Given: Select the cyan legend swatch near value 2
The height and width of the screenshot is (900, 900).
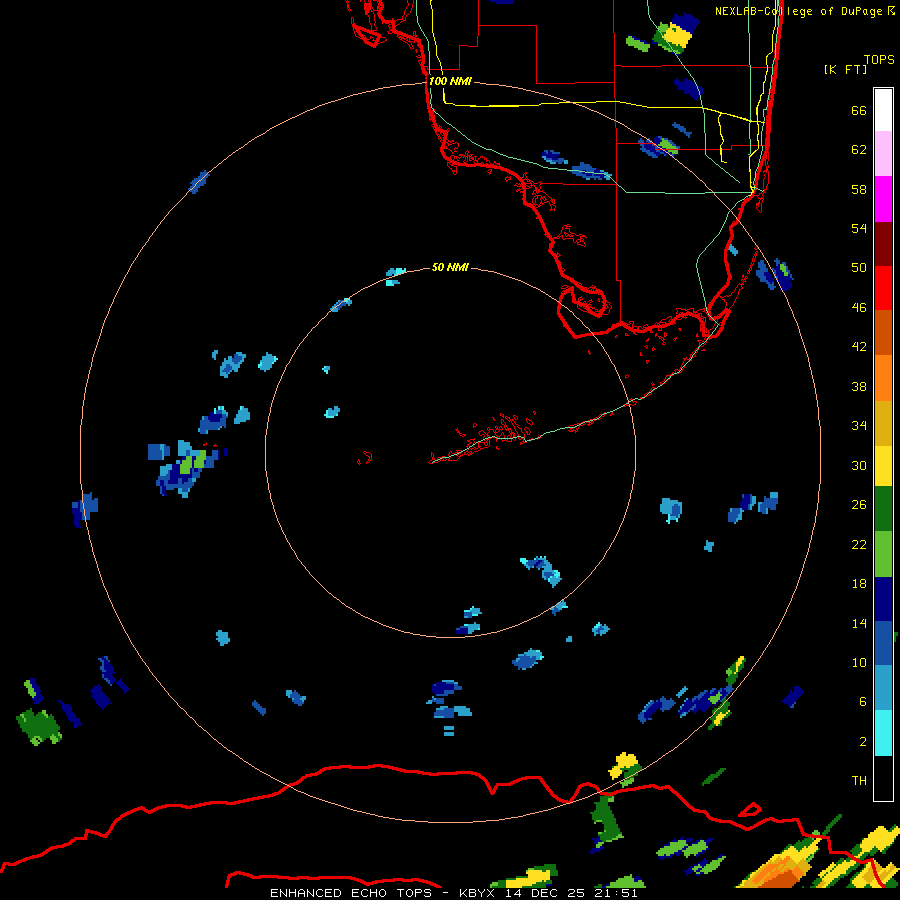Looking at the screenshot, I should click(883, 733).
